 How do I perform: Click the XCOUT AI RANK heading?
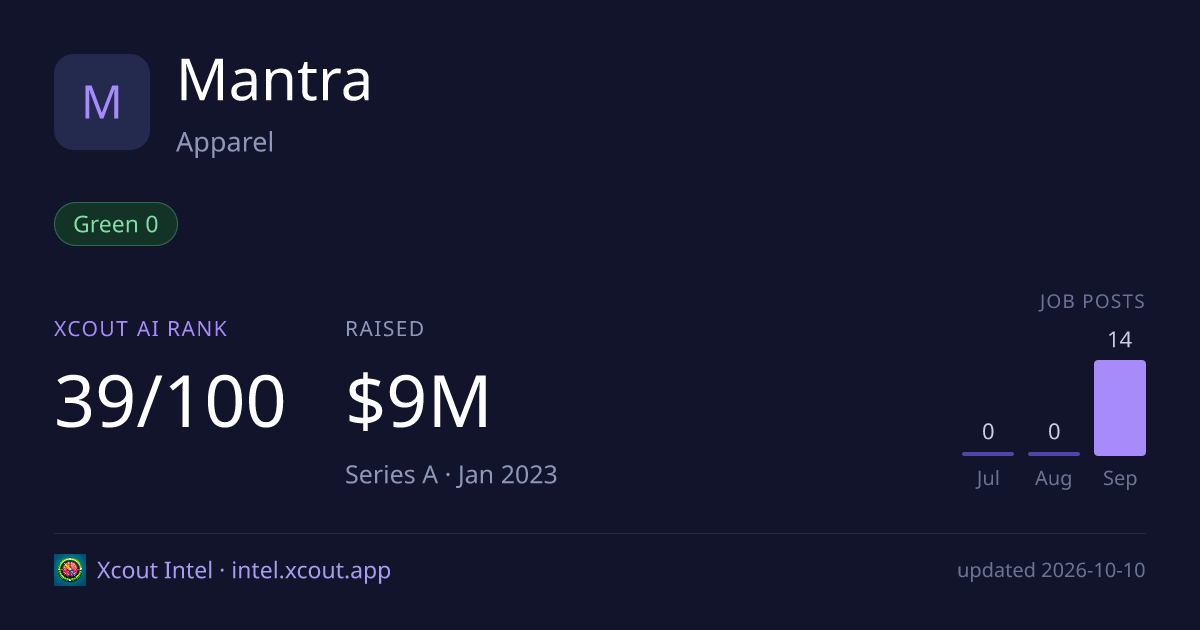(x=141, y=329)
